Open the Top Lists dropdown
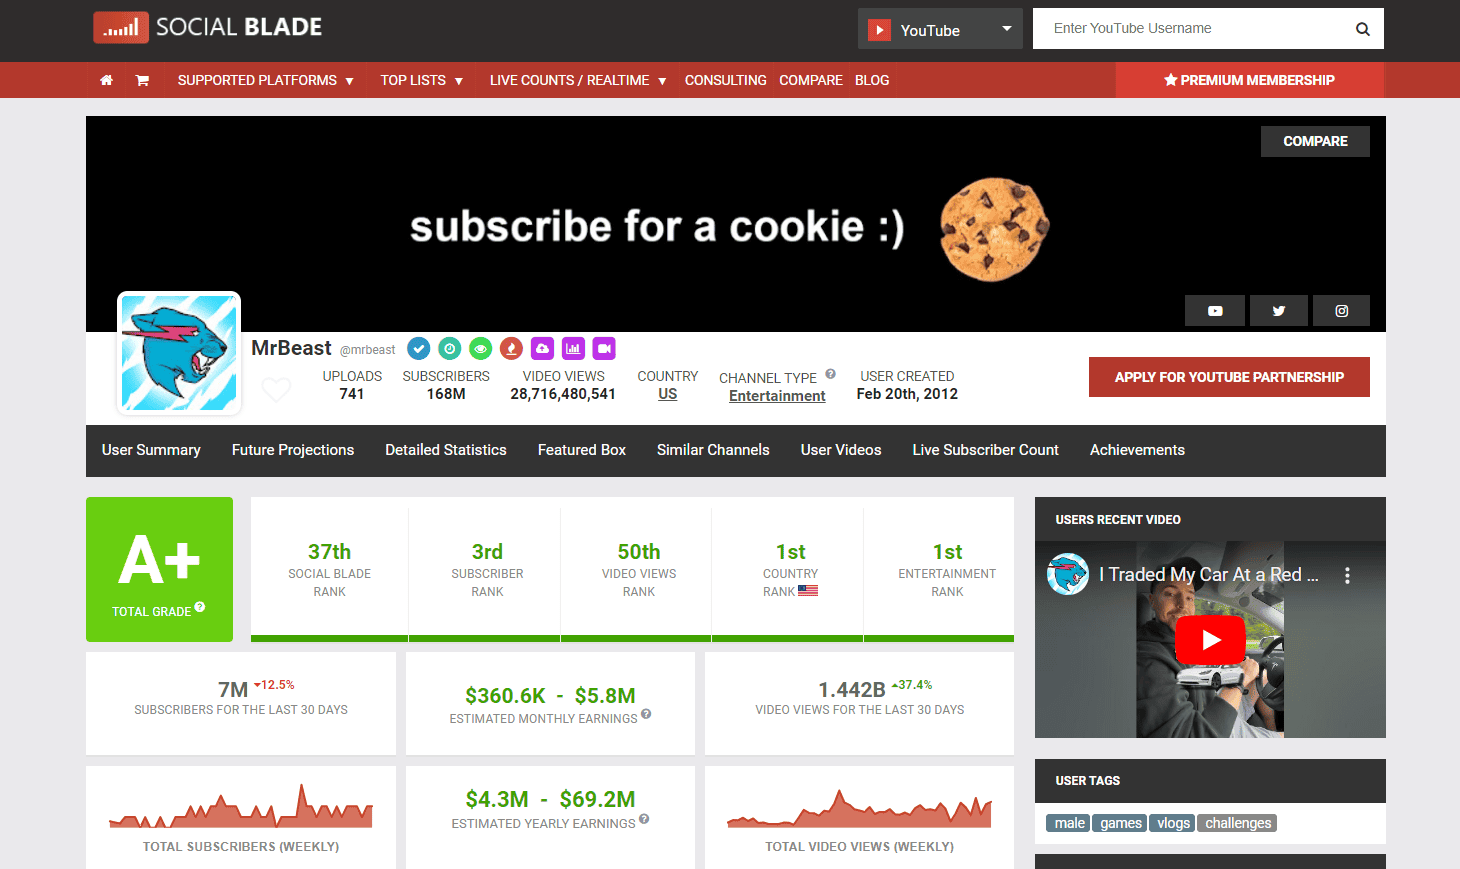The image size is (1460, 869). [421, 80]
